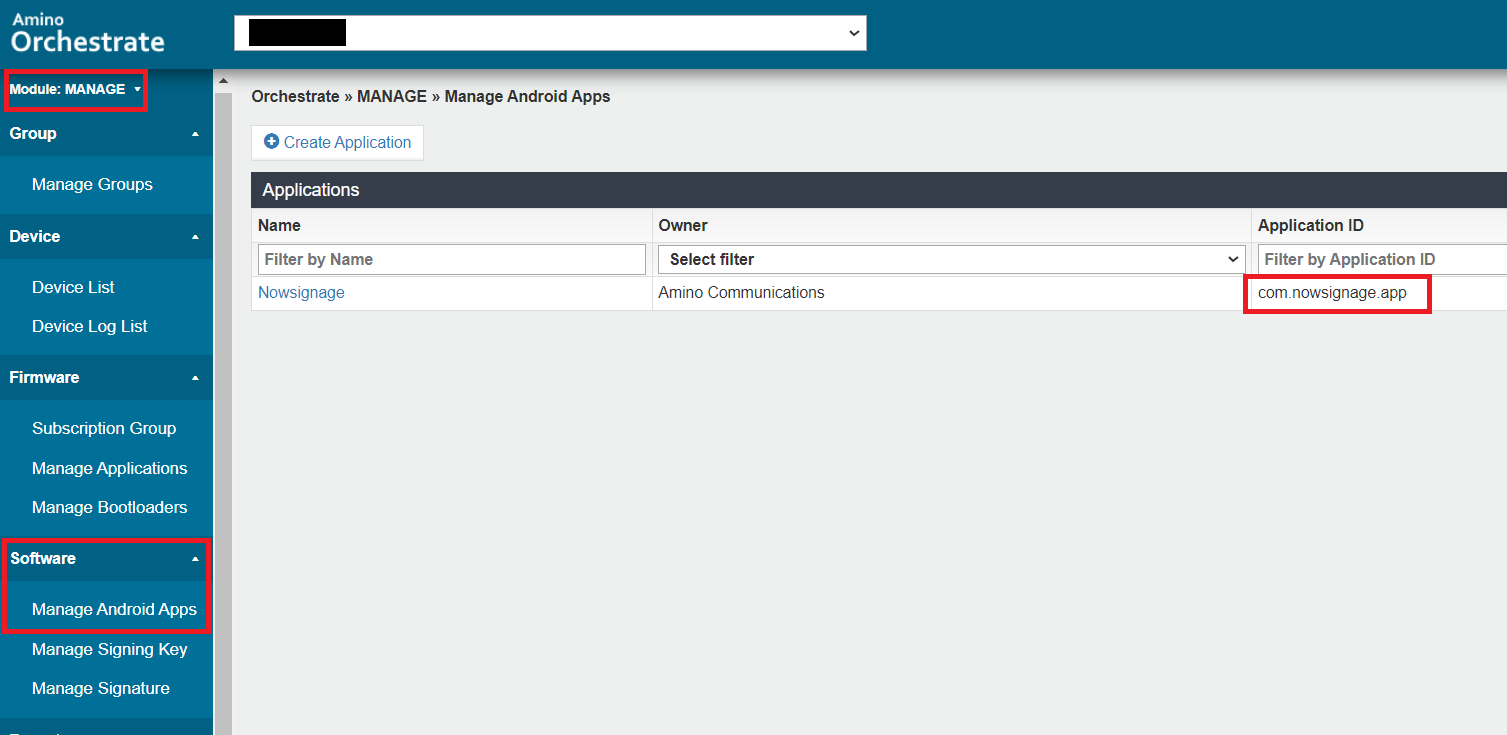The image size is (1507, 735).
Task: Click the Applications panel header
Action: click(879, 190)
